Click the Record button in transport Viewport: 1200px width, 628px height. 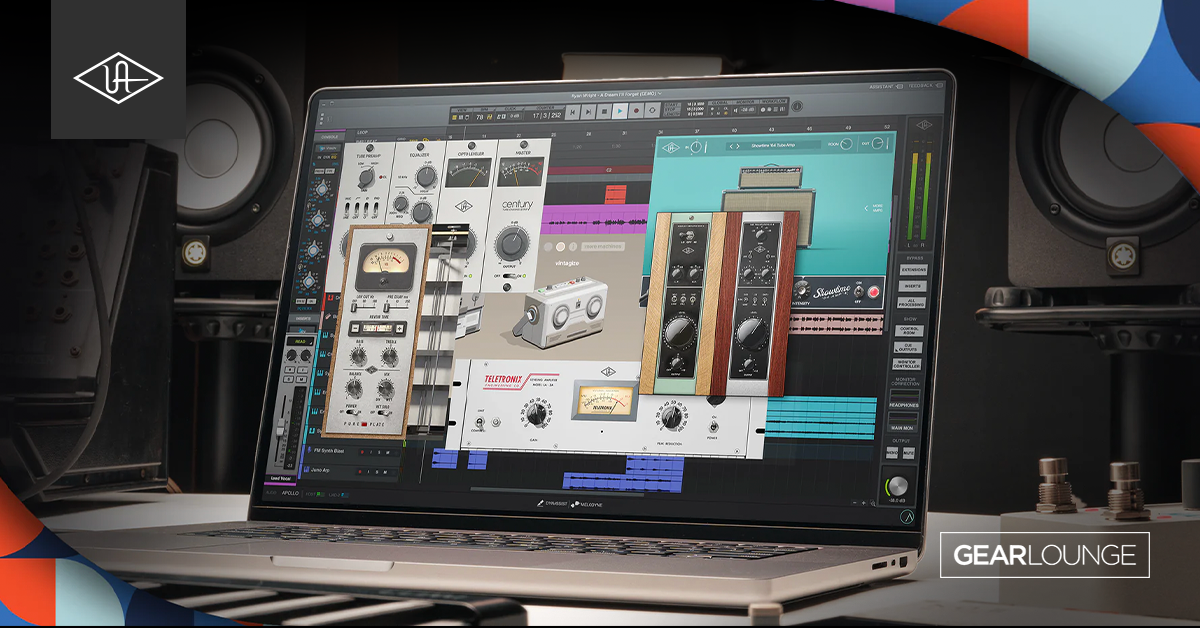coord(636,111)
